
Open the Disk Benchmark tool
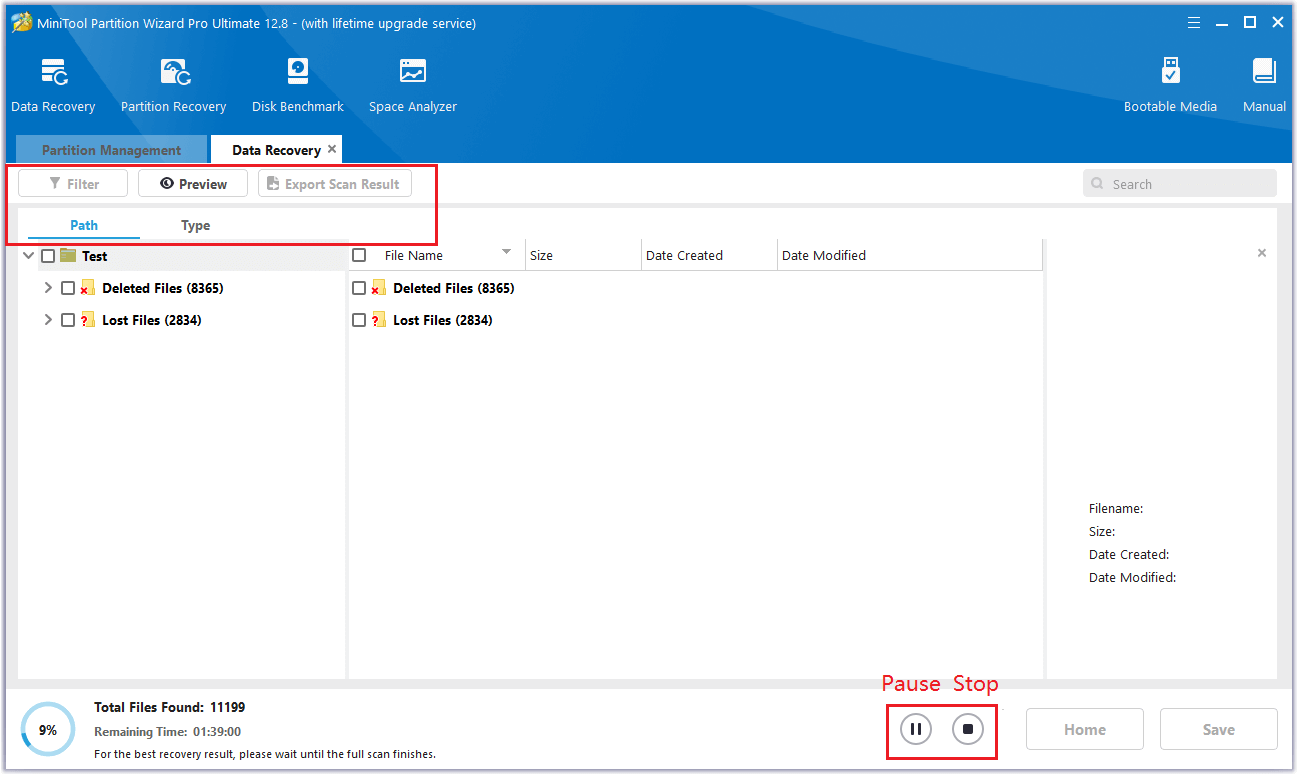coord(297,74)
